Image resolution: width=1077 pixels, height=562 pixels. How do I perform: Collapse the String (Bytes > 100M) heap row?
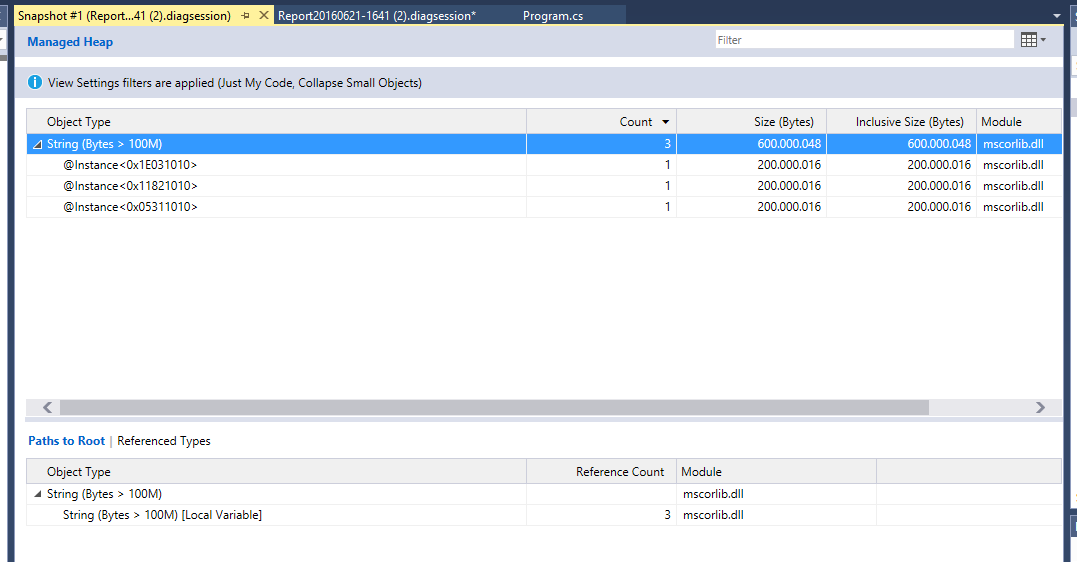pos(38,144)
